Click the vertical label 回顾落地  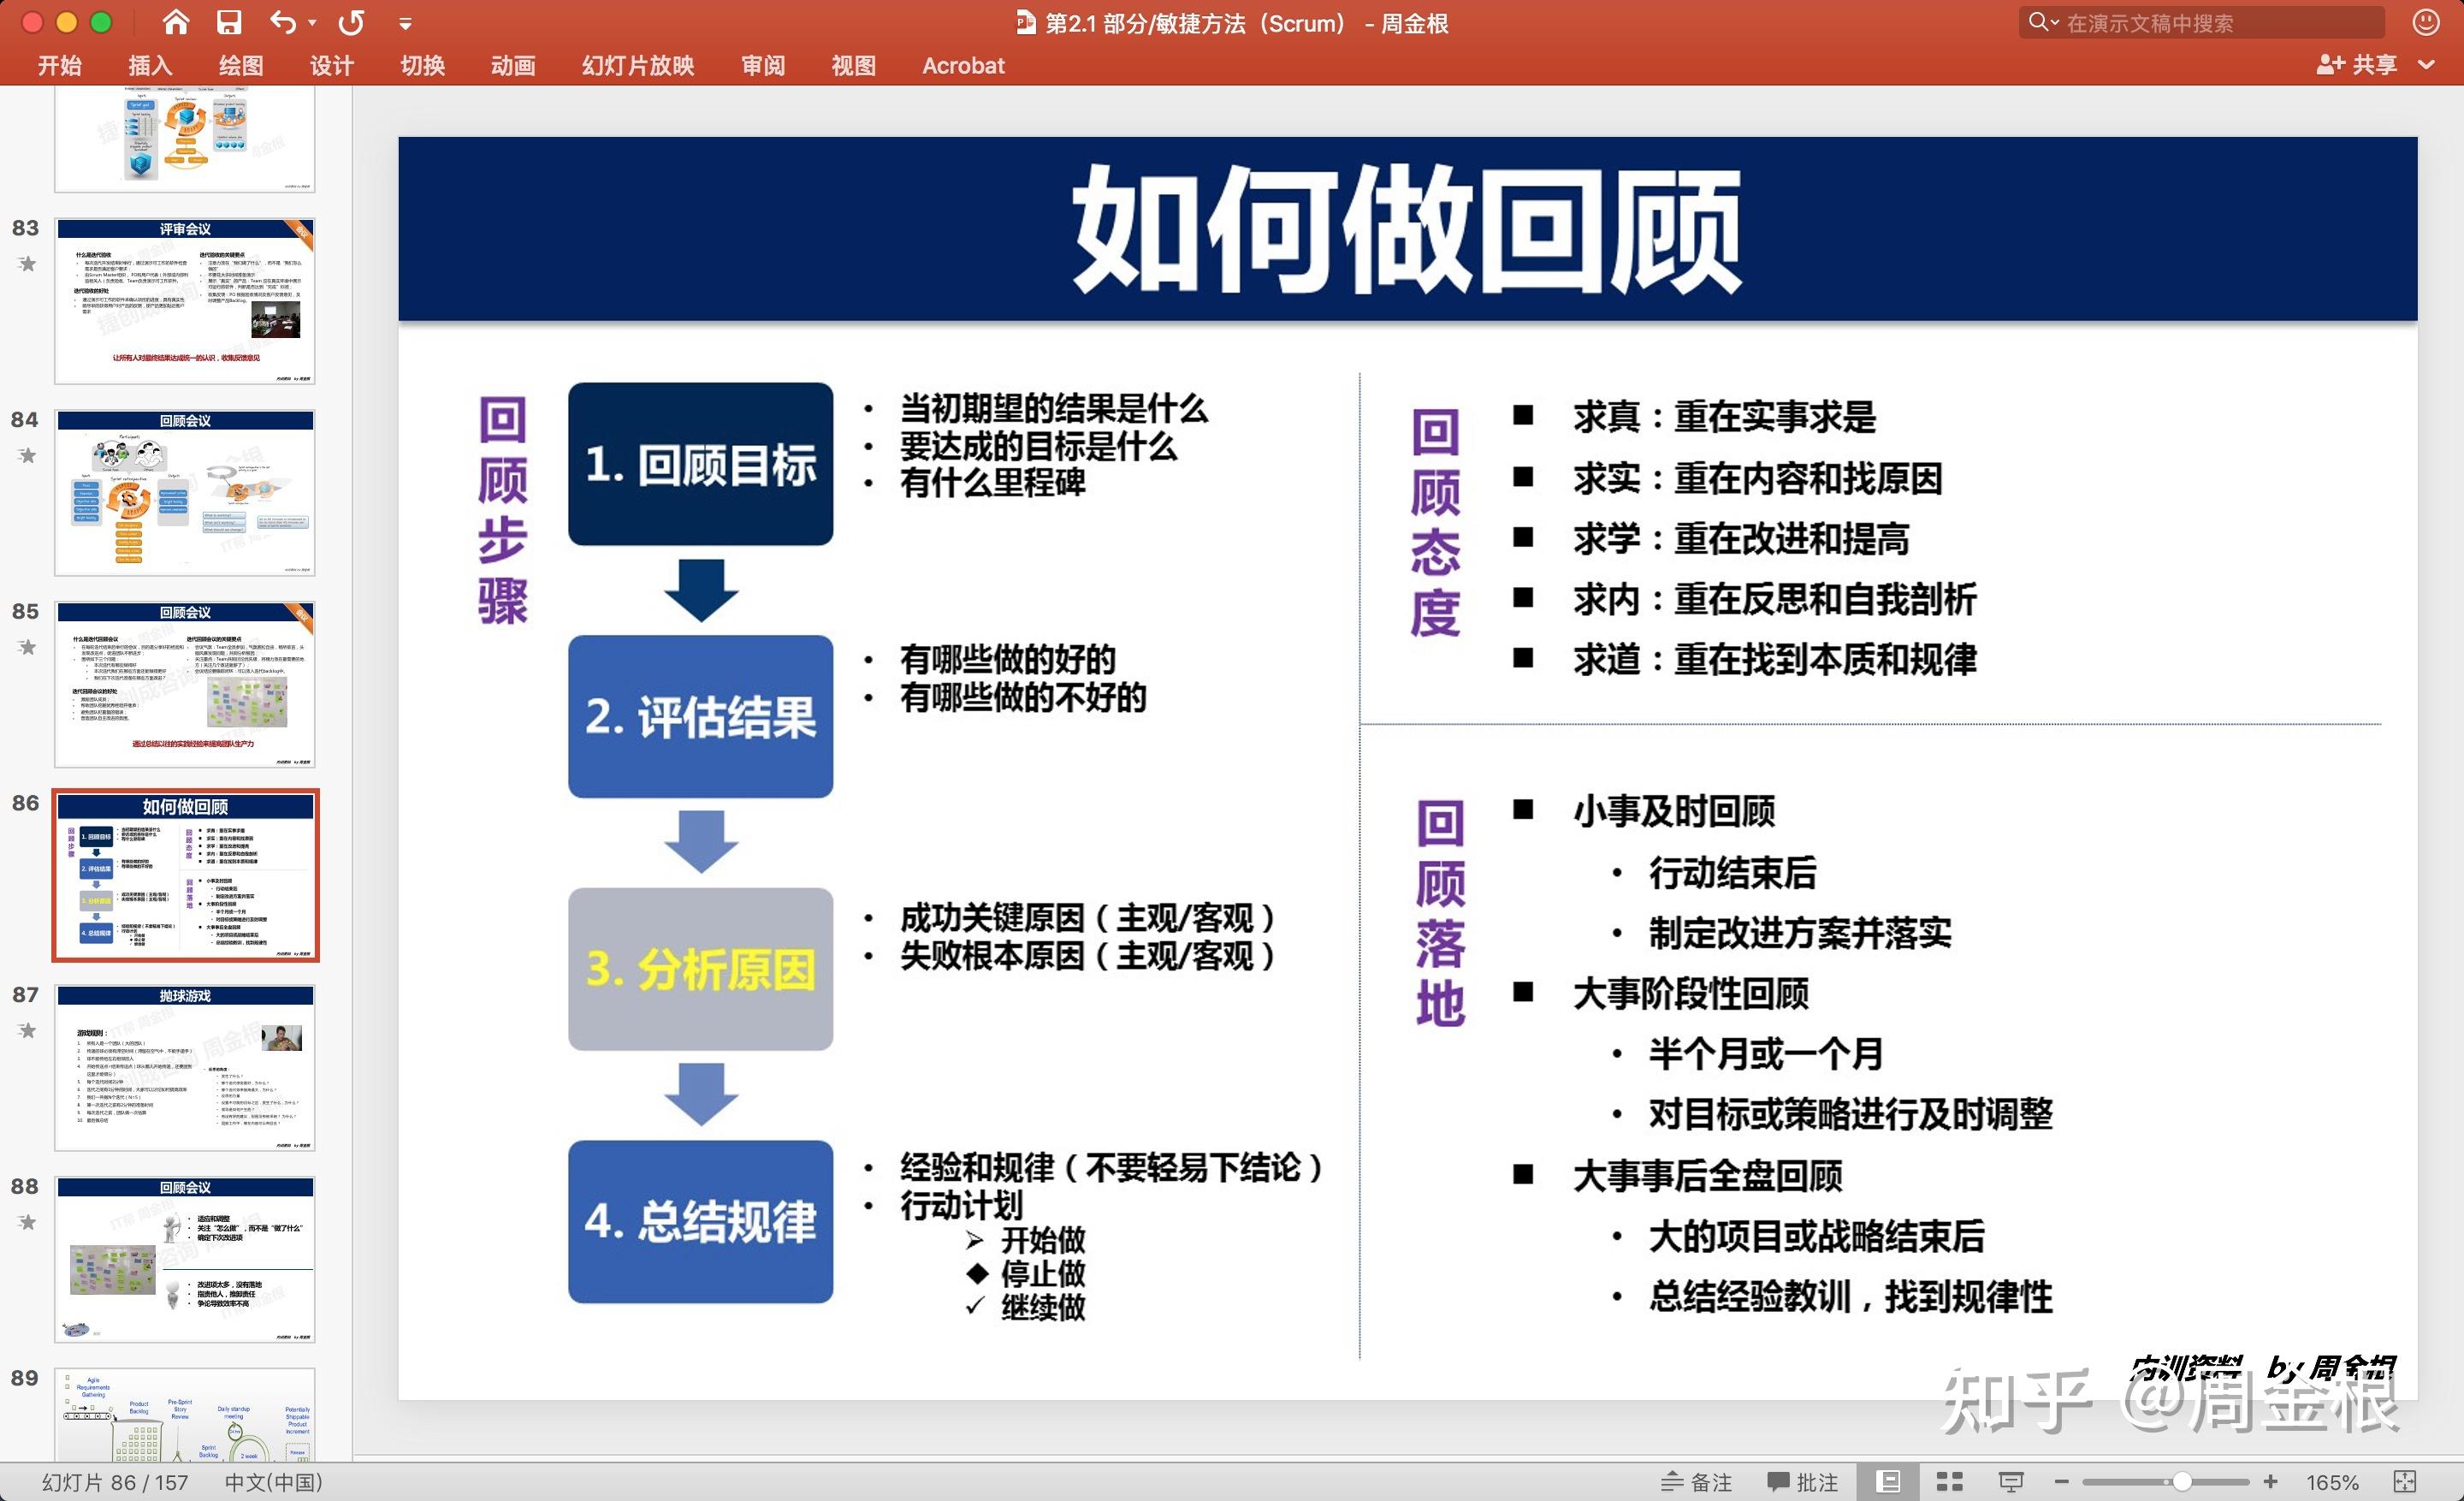[x=1441, y=913]
